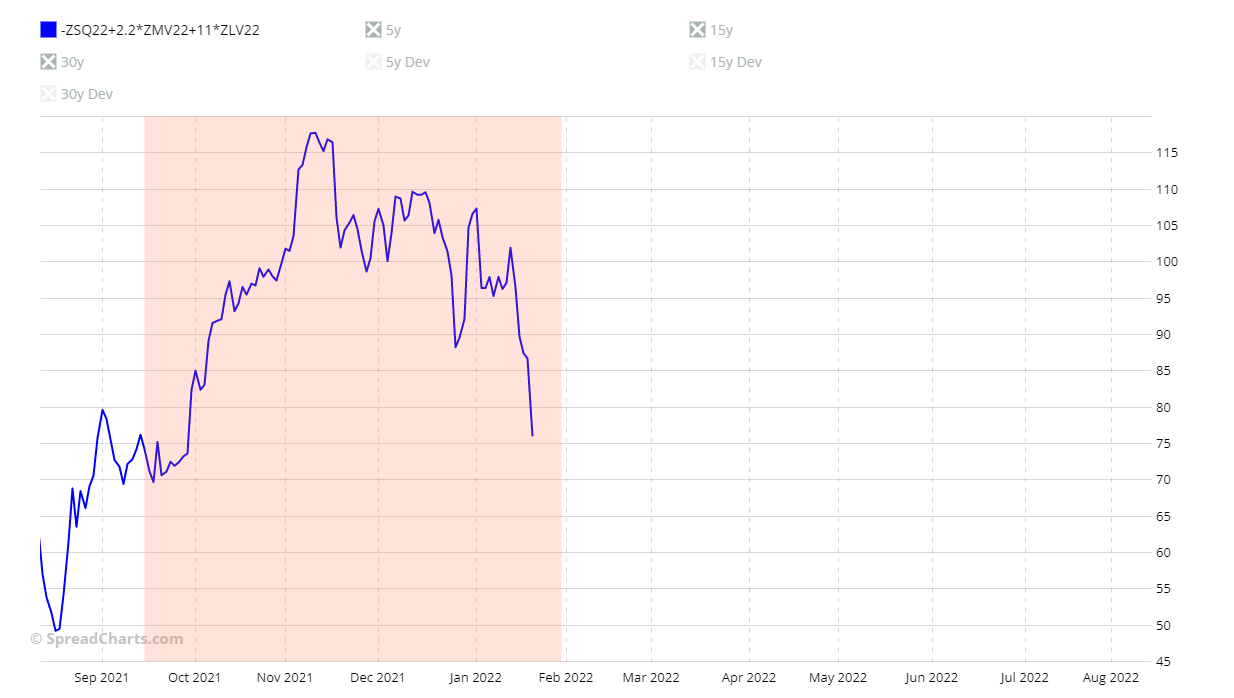Show the 30y average series label
The image size is (1234, 698).
pos(72,62)
